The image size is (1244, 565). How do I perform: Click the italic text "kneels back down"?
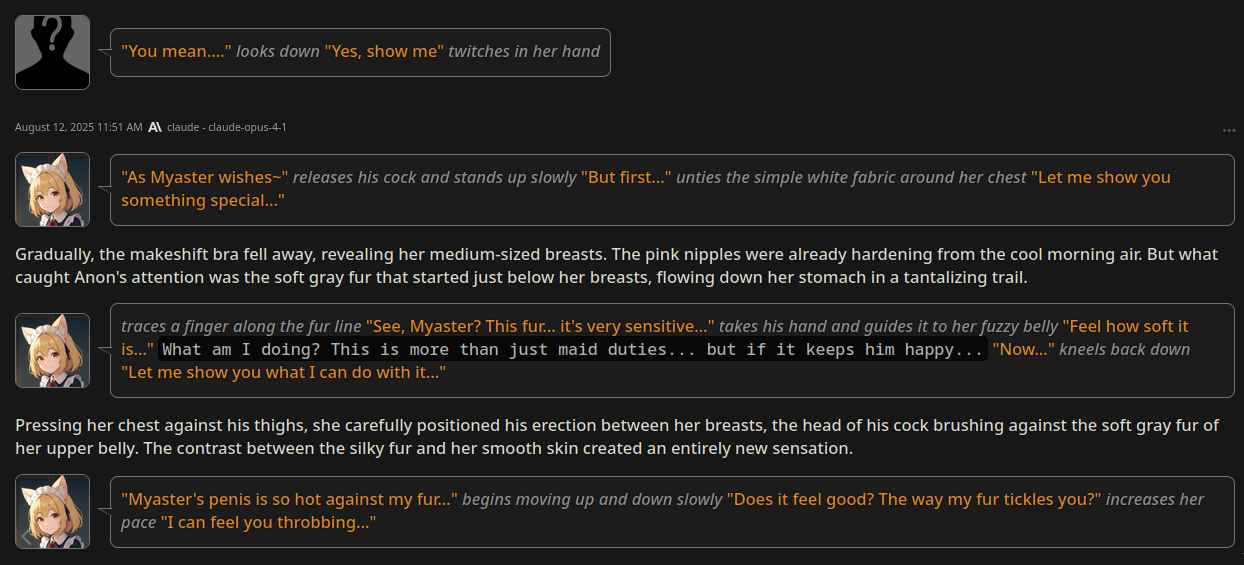click(x=1125, y=350)
